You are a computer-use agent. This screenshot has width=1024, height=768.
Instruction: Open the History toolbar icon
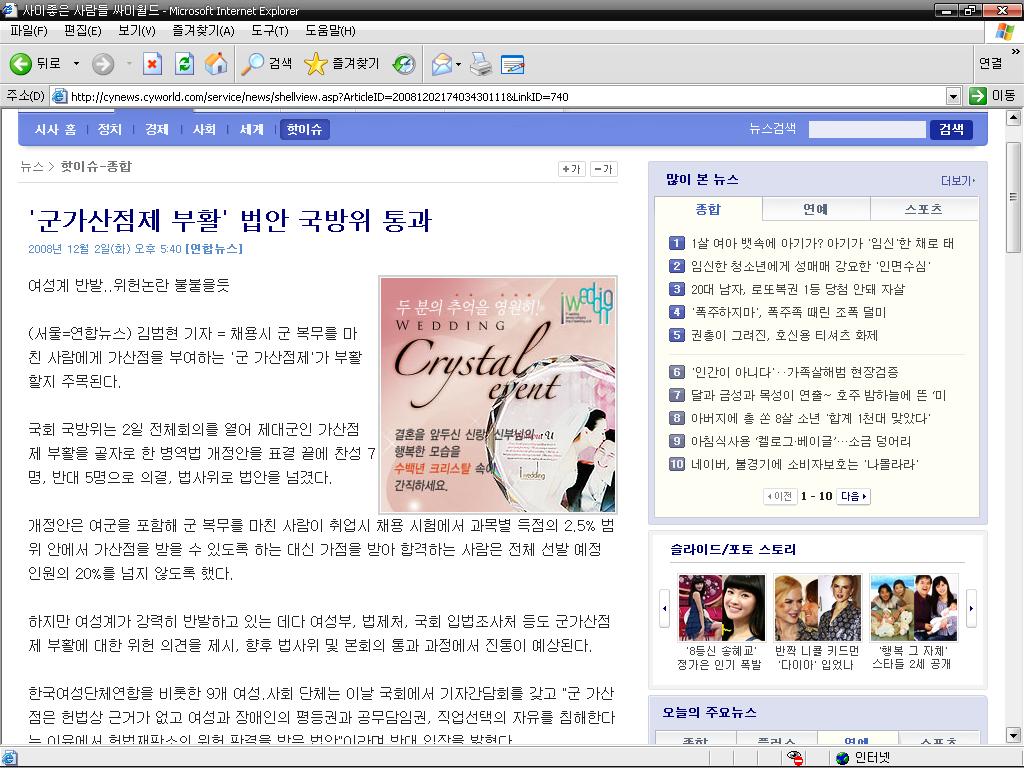[404, 64]
